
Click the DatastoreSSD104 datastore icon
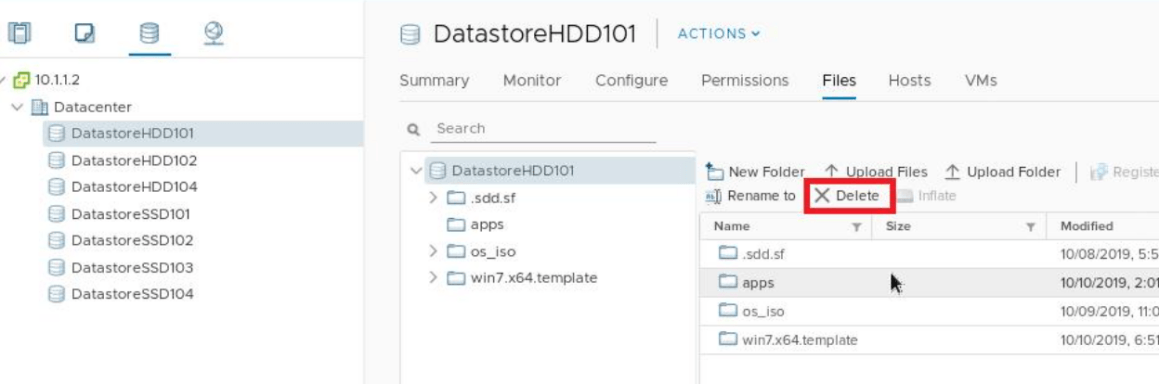pyautogui.click(x=56, y=294)
